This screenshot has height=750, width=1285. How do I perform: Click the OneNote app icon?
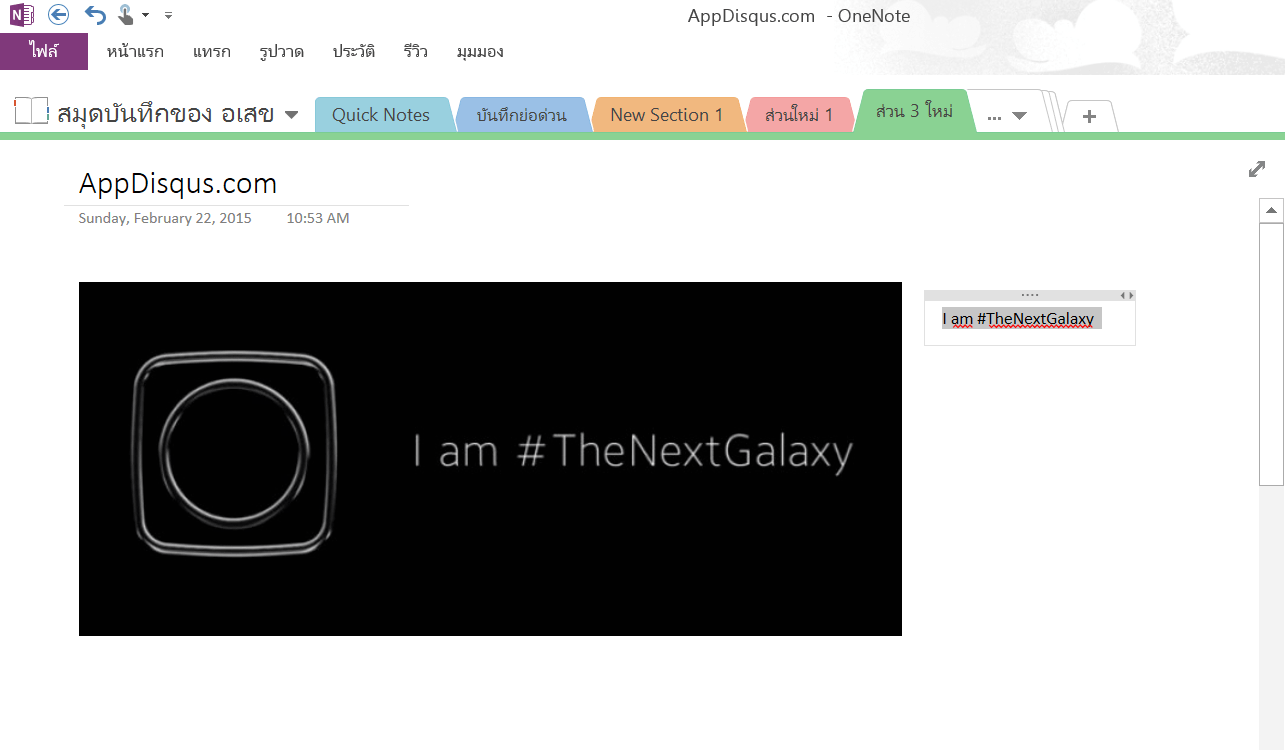click(x=21, y=14)
